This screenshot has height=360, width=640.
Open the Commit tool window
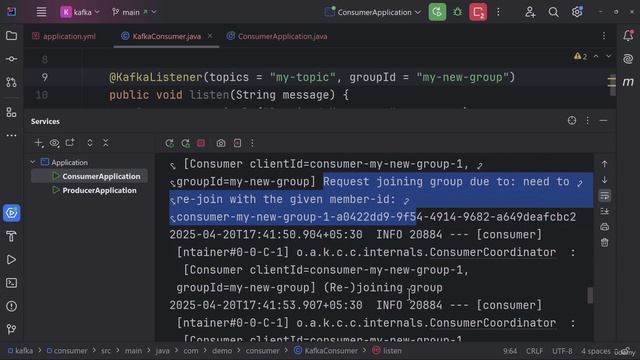click(11, 59)
